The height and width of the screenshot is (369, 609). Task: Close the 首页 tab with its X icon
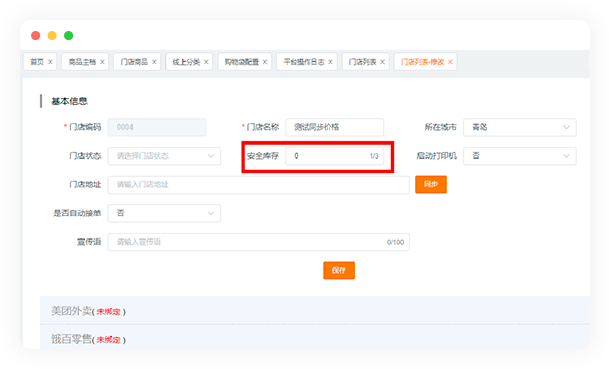pyautogui.click(x=50, y=62)
